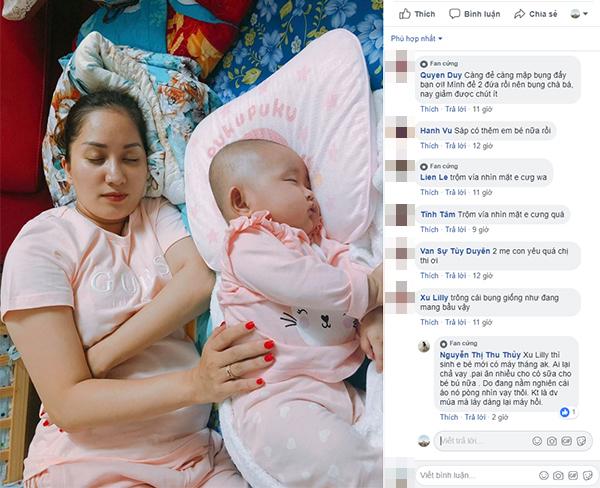600x488 pixels.
Task: Click emoji icon in Viết bình luận field
Action: point(543,475)
